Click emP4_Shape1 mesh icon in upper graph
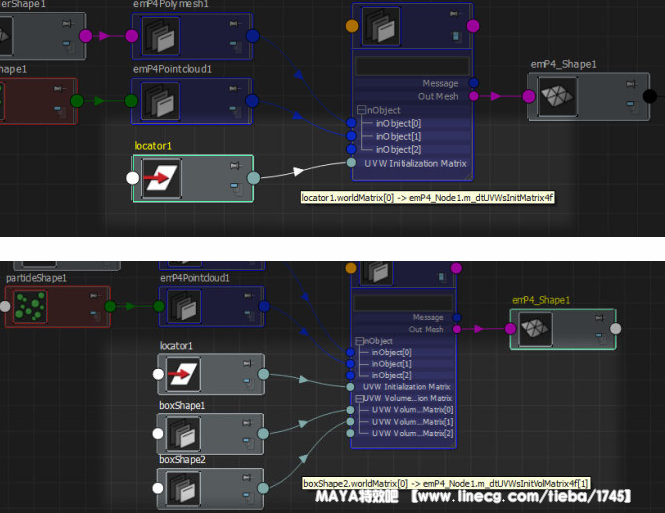Screen dimensions: 665x513 (x=554, y=97)
